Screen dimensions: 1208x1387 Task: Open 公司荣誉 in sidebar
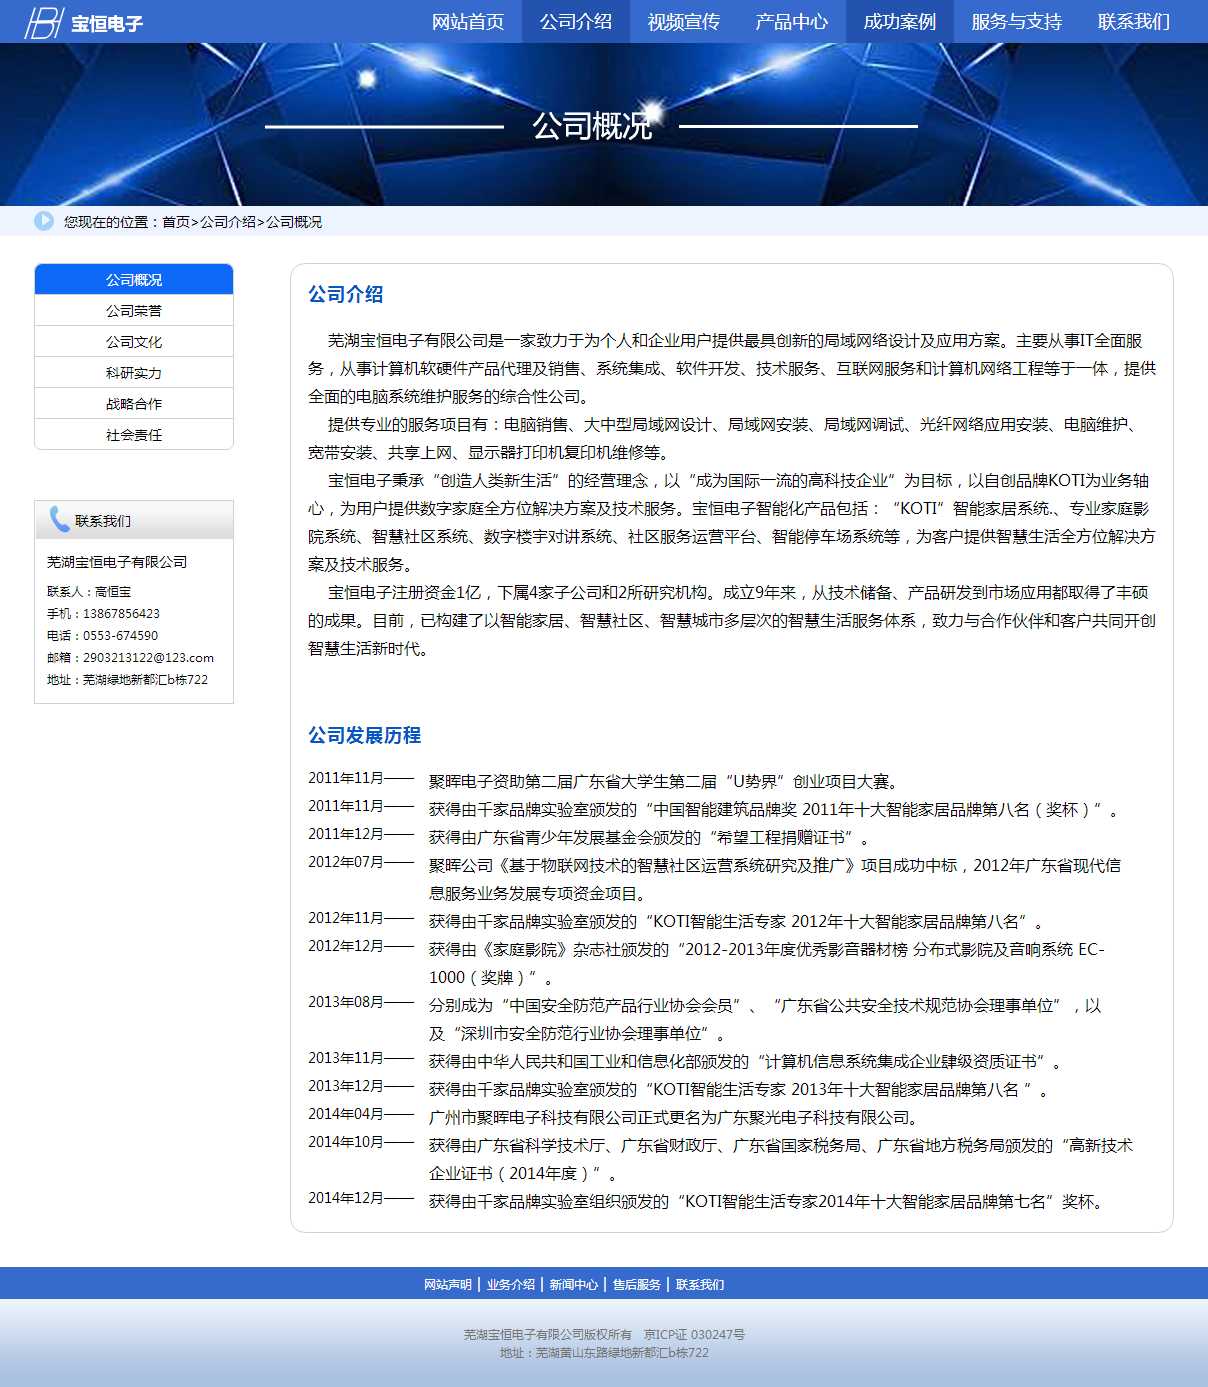pyautogui.click(x=134, y=311)
